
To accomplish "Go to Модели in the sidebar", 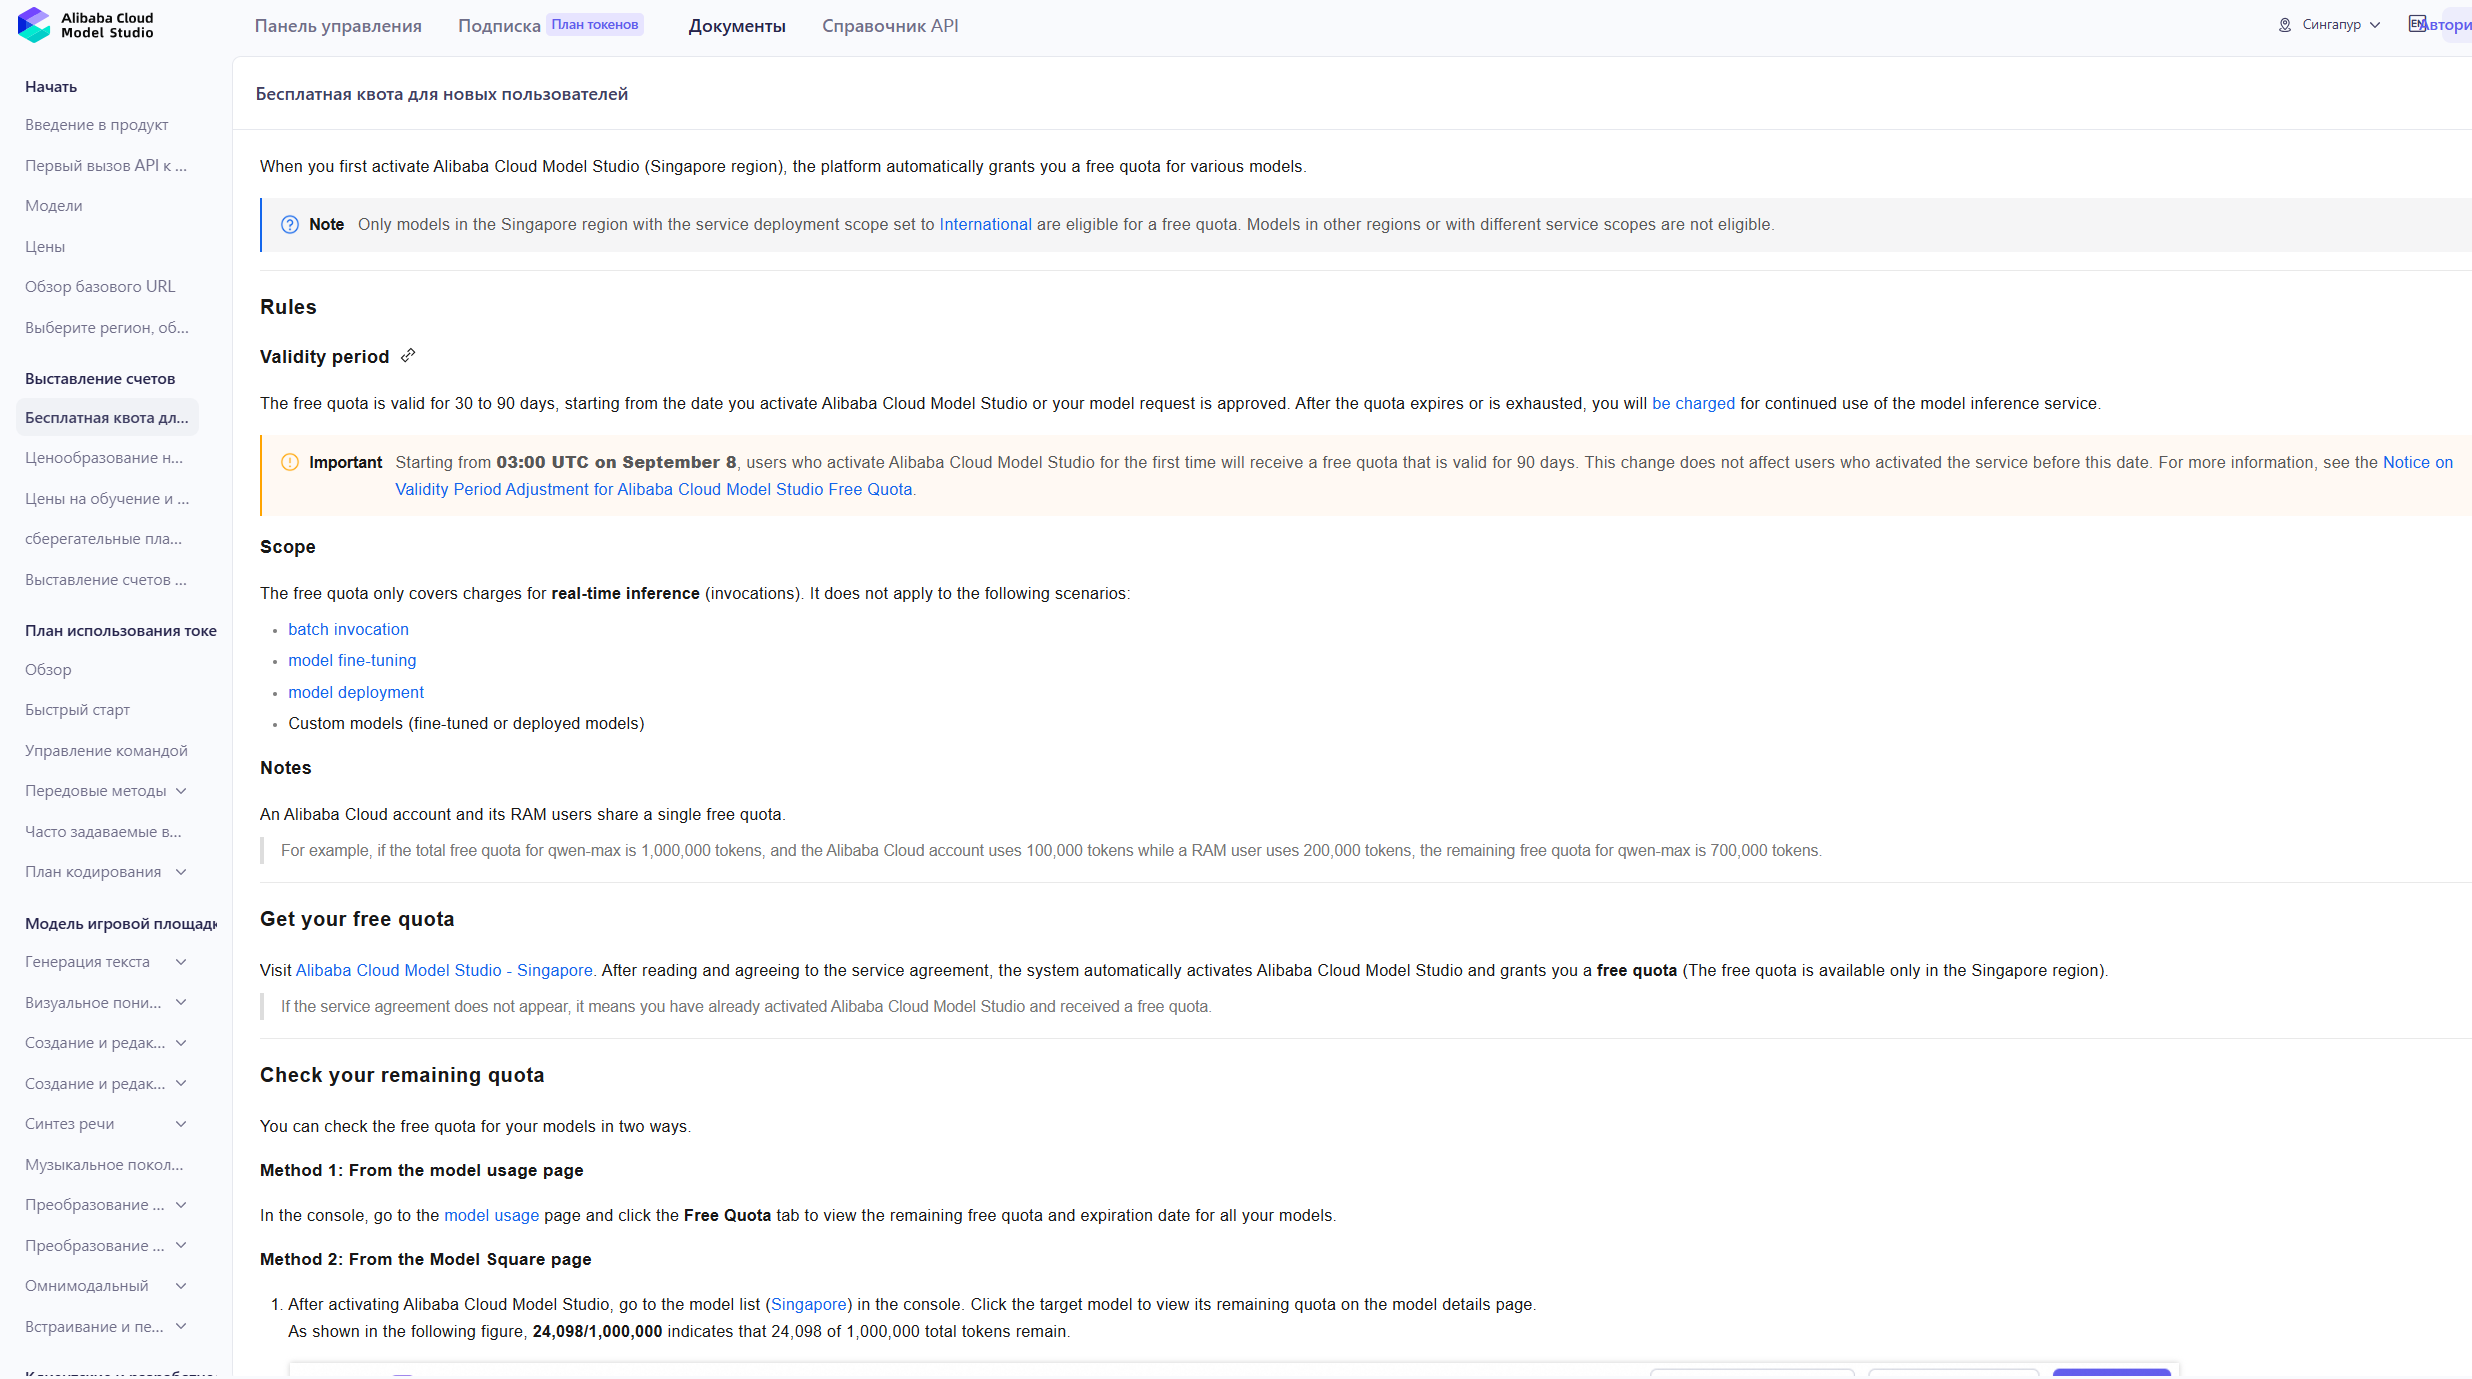I will coord(54,206).
